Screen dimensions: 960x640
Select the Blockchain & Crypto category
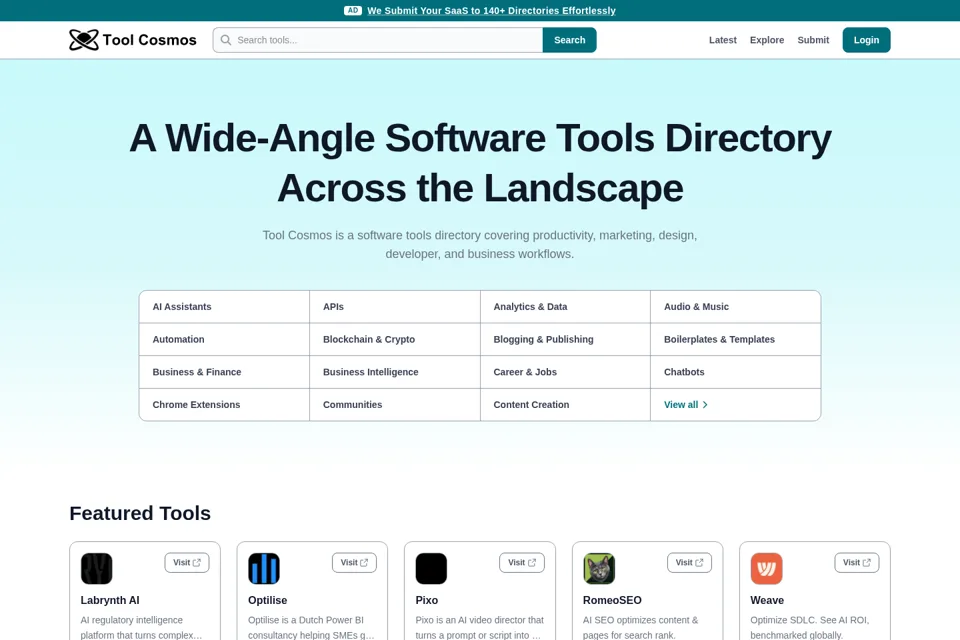tap(395, 339)
